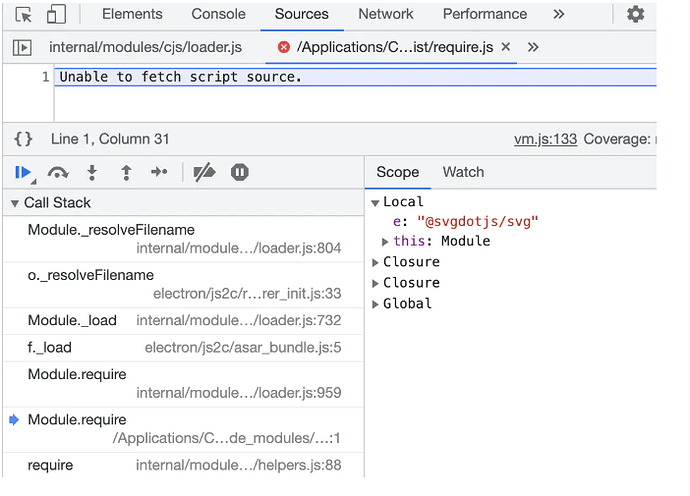
Task: Toggle the device toolbar icon
Action: [x=56, y=14]
